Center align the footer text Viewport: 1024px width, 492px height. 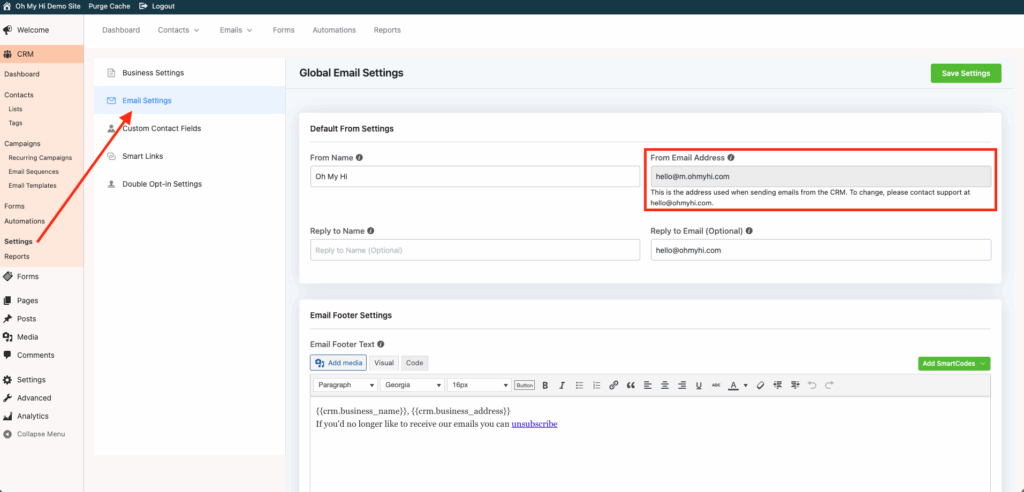[x=665, y=385]
